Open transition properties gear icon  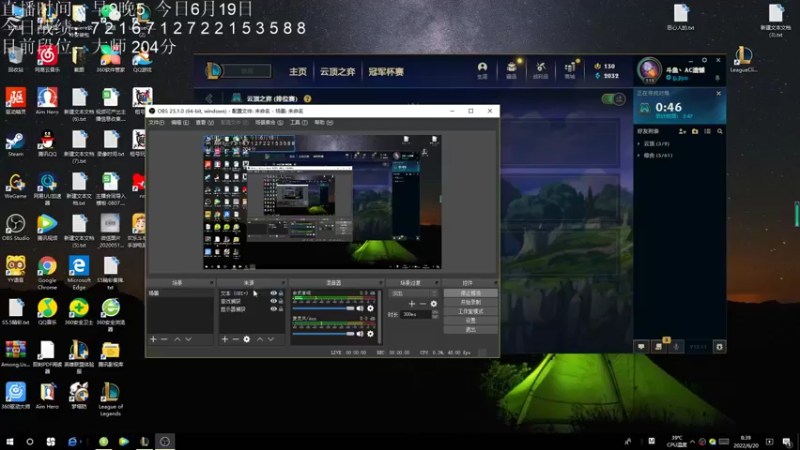point(434,304)
